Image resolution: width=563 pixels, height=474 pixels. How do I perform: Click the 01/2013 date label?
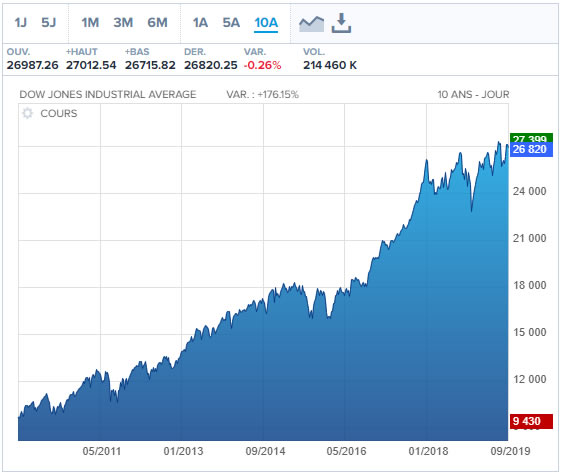pos(183,451)
